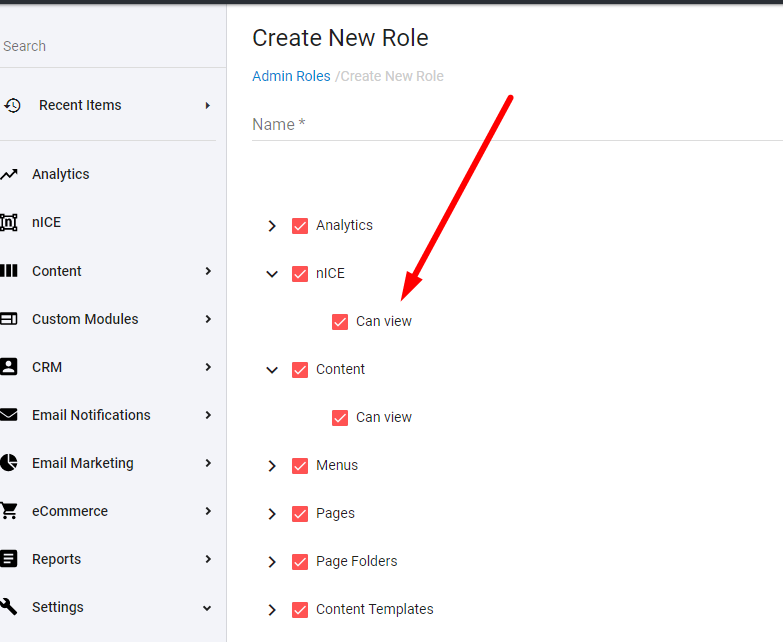Open Recent Items history icon
Screen dimensions: 783x642
tap(12, 105)
